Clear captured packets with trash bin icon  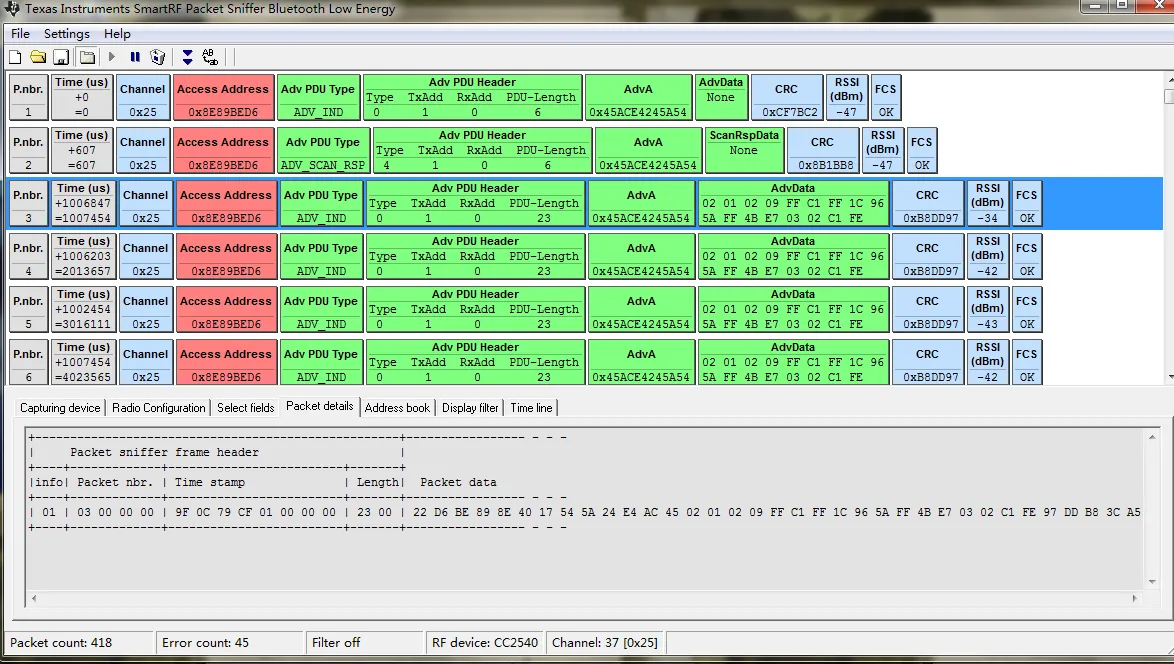pyautogui.click(x=157, y=57)
